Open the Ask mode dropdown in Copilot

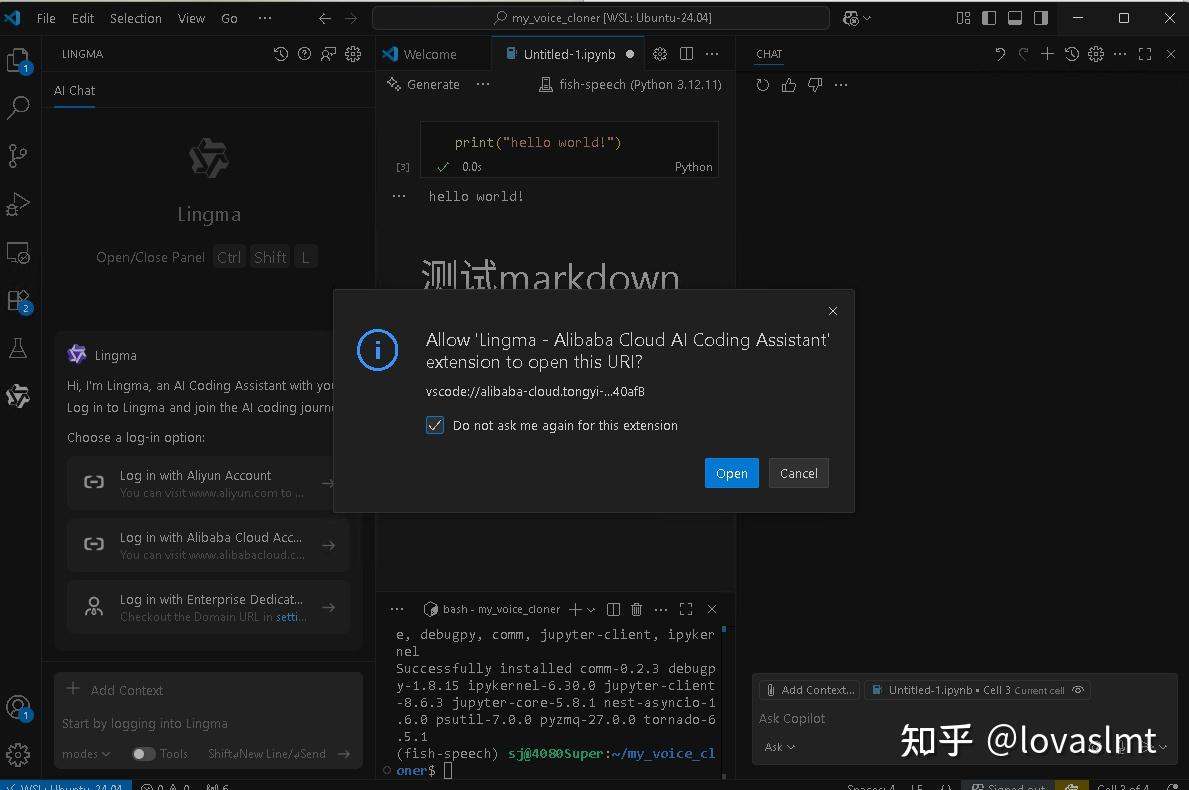pyautogui.click(x=779, y=746)
